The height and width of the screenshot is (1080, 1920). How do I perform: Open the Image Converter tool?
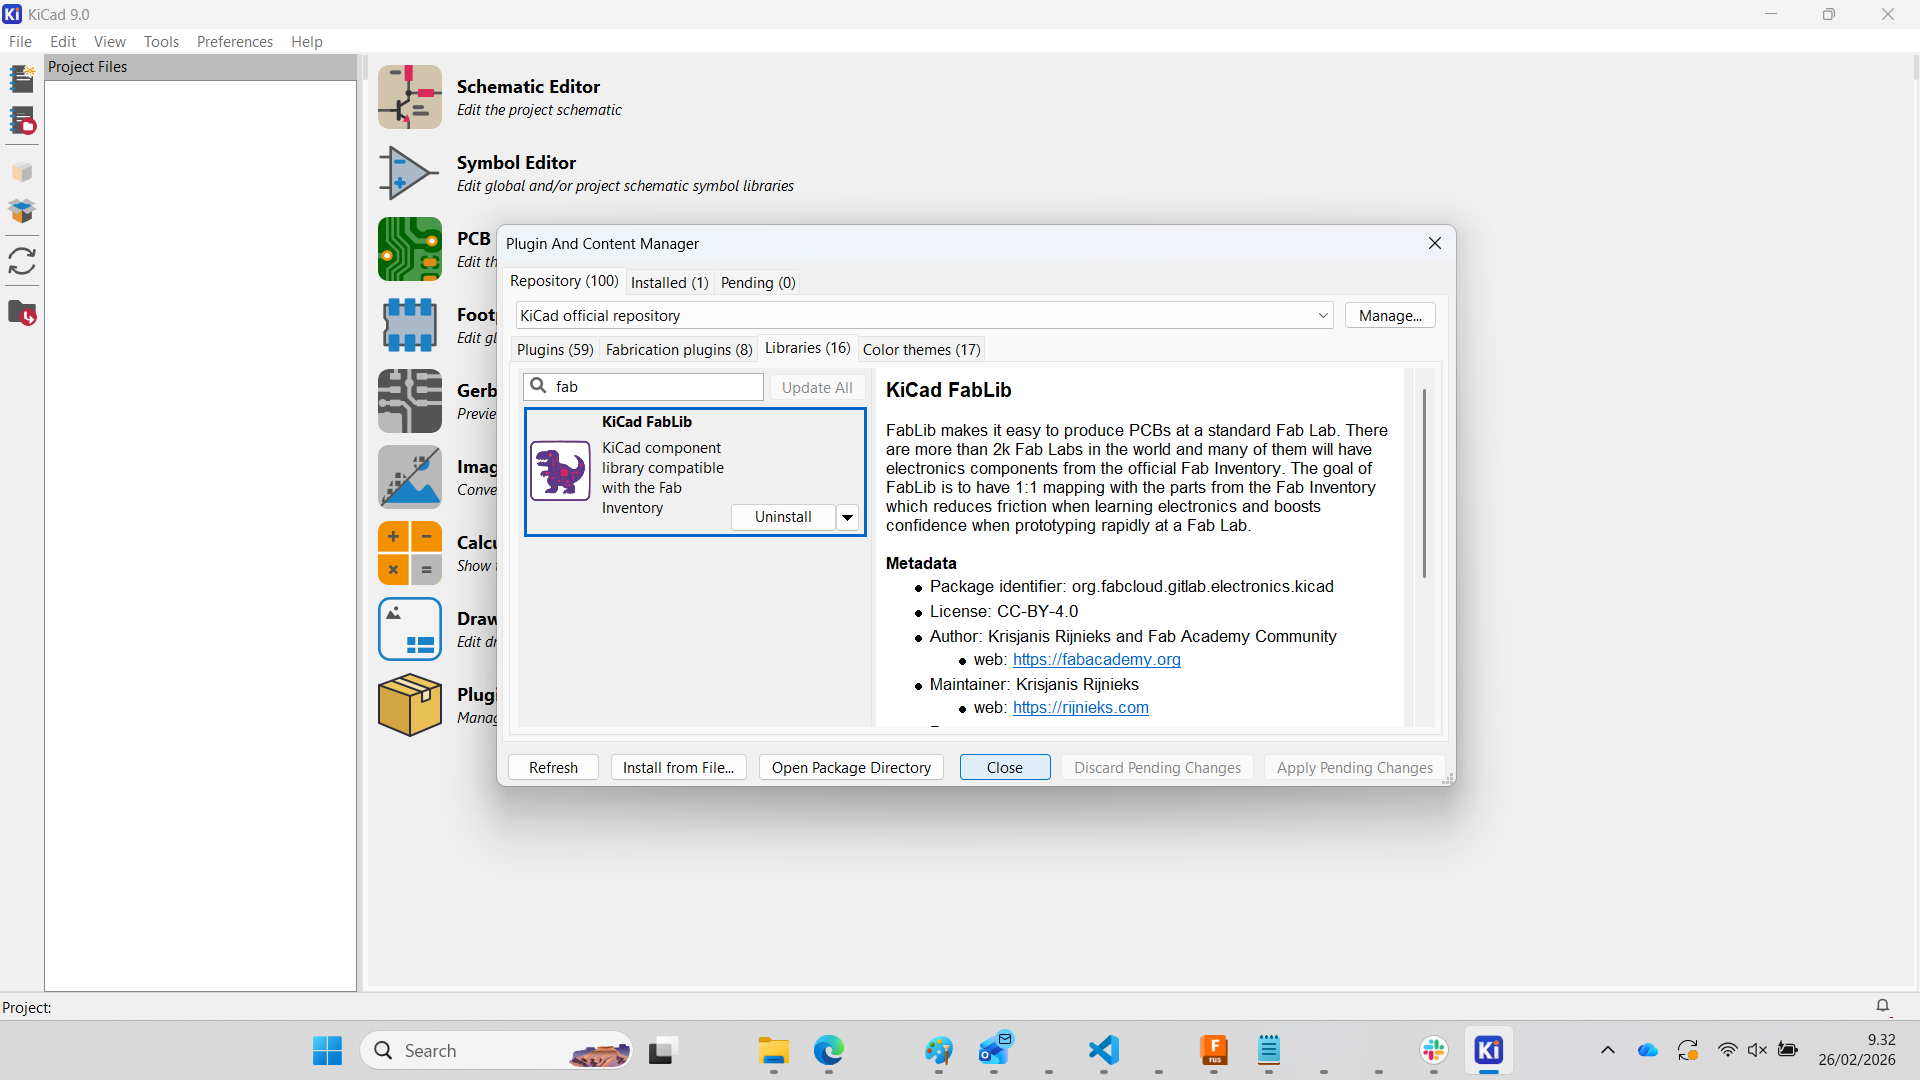tap(410, 477)
